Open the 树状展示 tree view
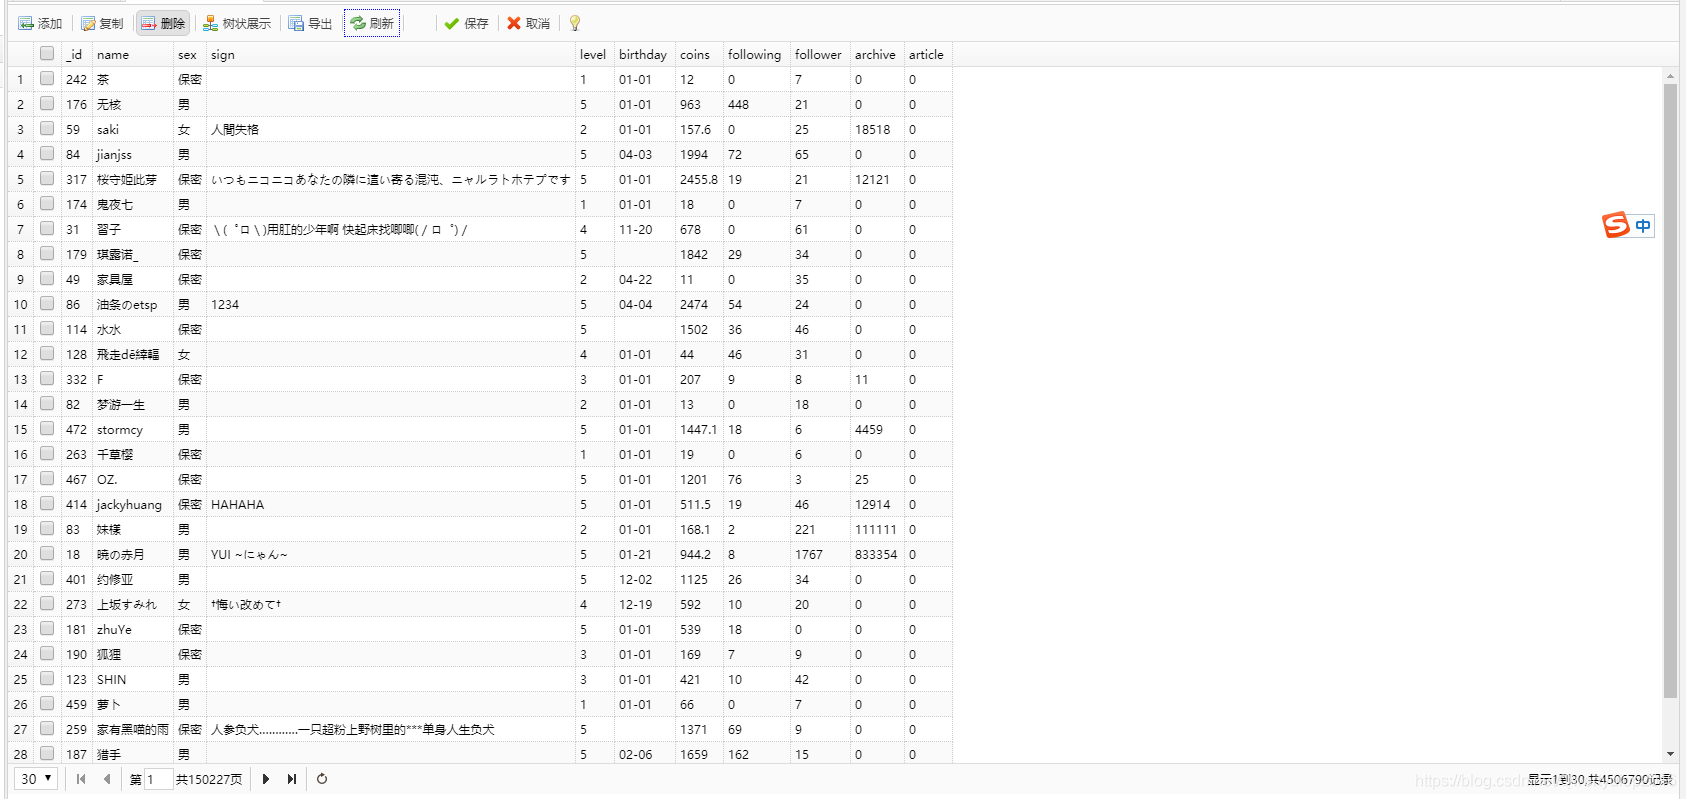 (x=237, y=23)
